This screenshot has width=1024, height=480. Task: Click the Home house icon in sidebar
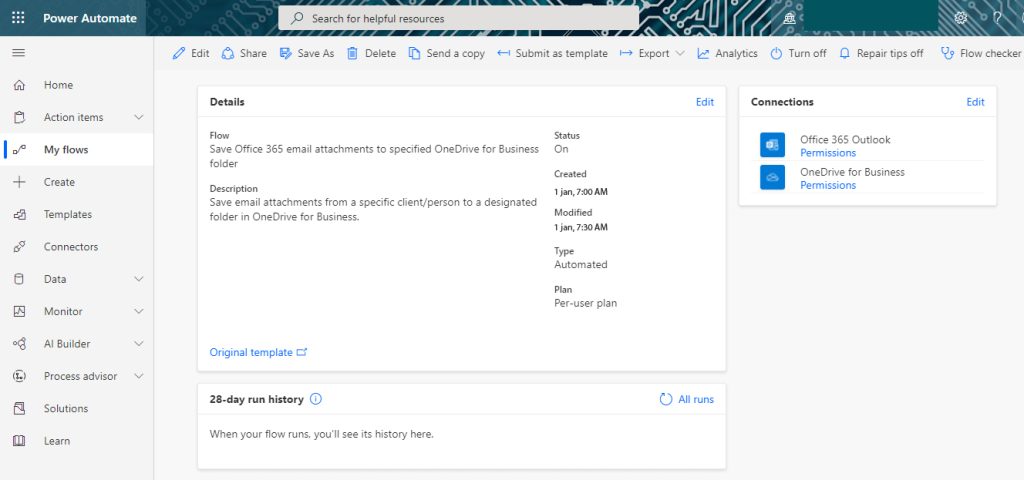pyautogui.click(x=20, y=85)
